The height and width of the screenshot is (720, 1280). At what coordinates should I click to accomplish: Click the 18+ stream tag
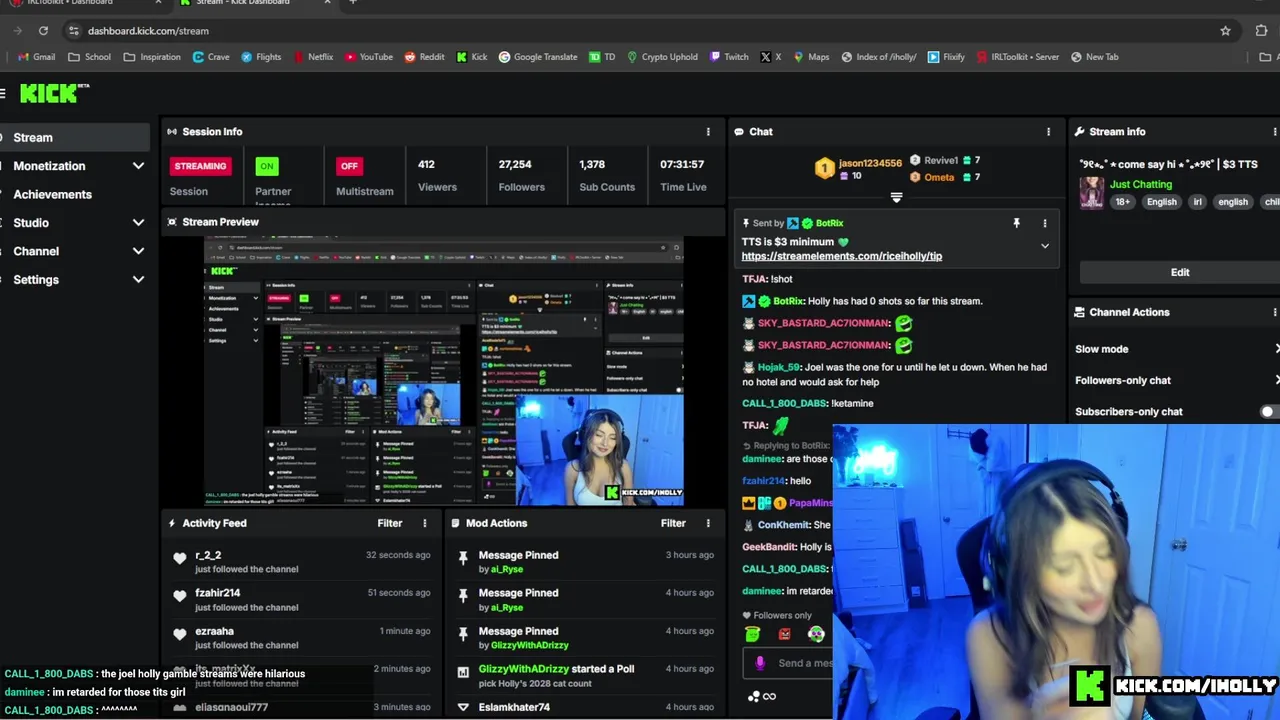click(x=1122, y=202)
